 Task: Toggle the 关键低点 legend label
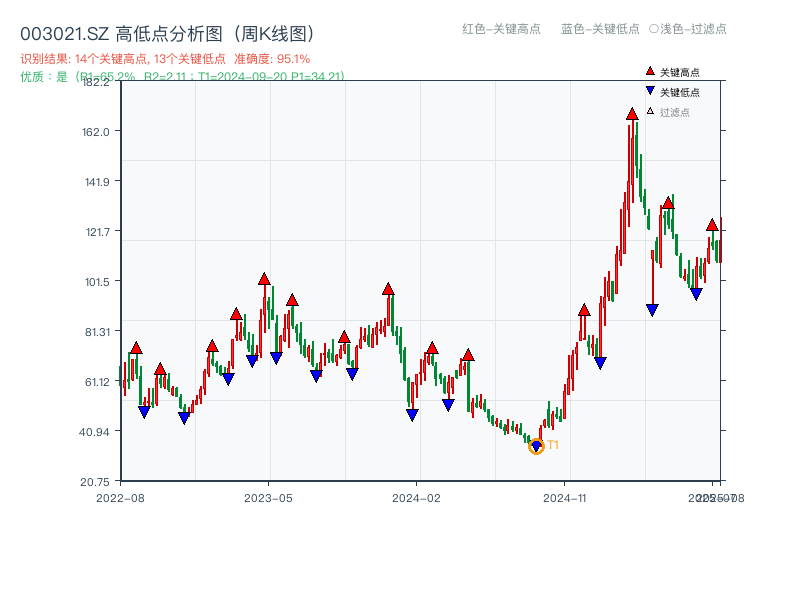680,92
